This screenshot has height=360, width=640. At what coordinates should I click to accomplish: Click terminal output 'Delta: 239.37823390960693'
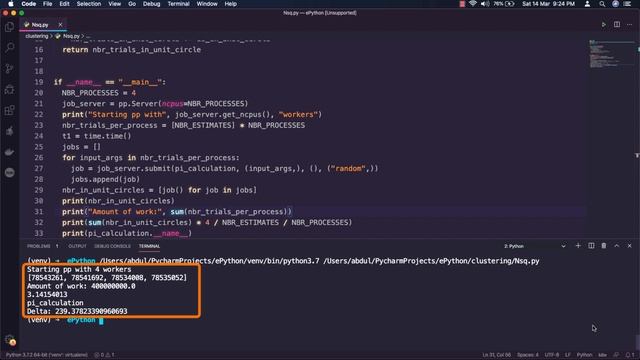[x=77, y=311]
